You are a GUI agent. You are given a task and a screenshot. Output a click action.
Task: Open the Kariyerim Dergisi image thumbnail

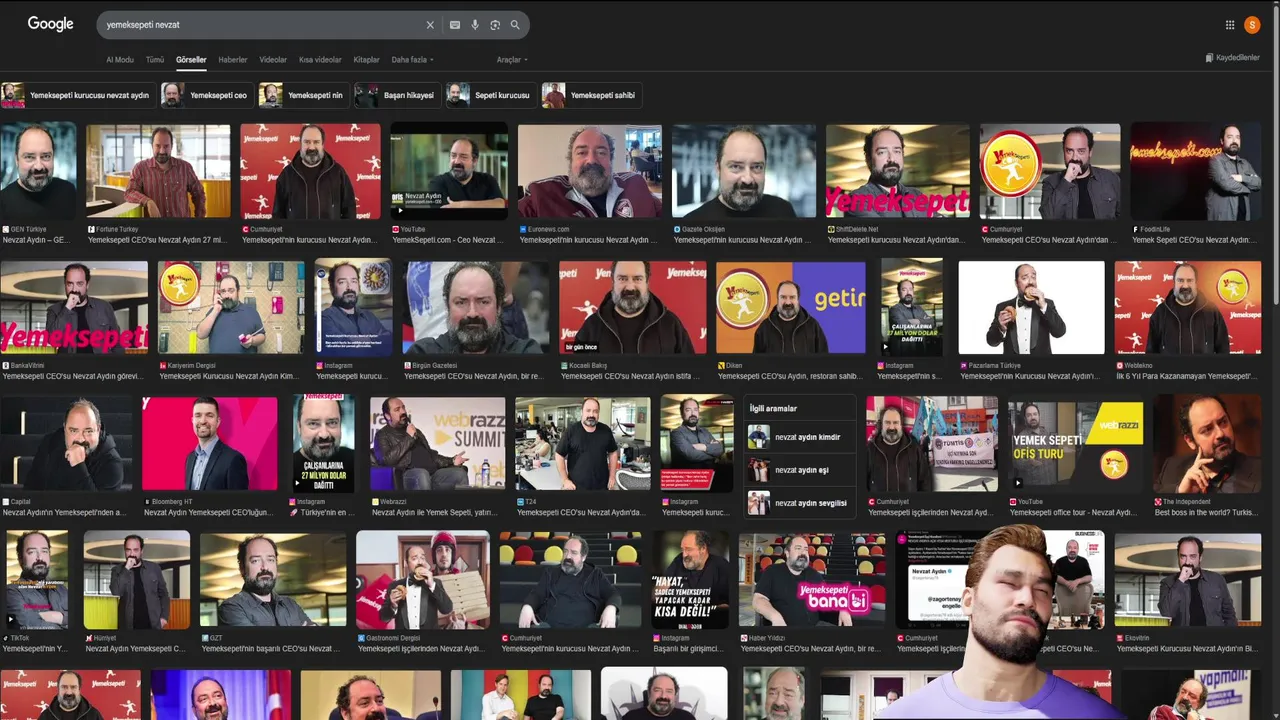click(x=231, y=307)
